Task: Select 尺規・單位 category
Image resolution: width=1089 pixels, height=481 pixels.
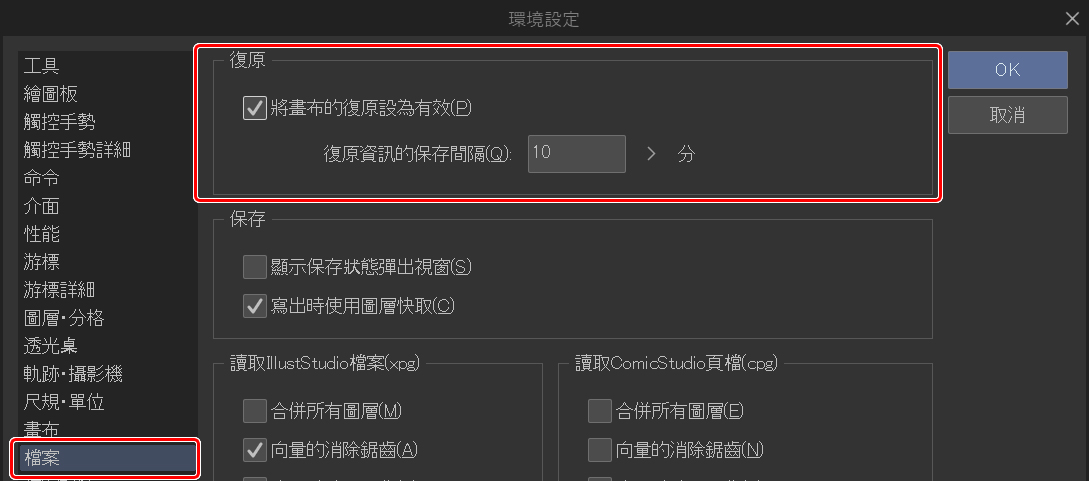Action: coord(64,402)
